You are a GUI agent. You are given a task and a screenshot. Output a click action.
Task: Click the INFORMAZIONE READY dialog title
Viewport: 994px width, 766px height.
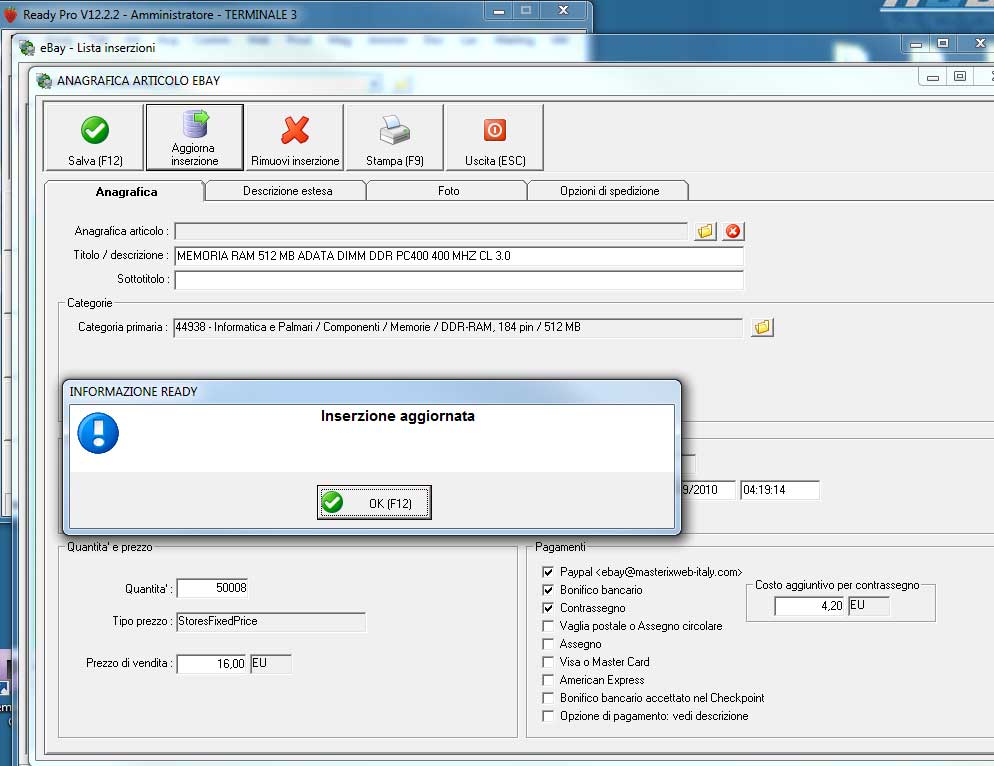133,392
